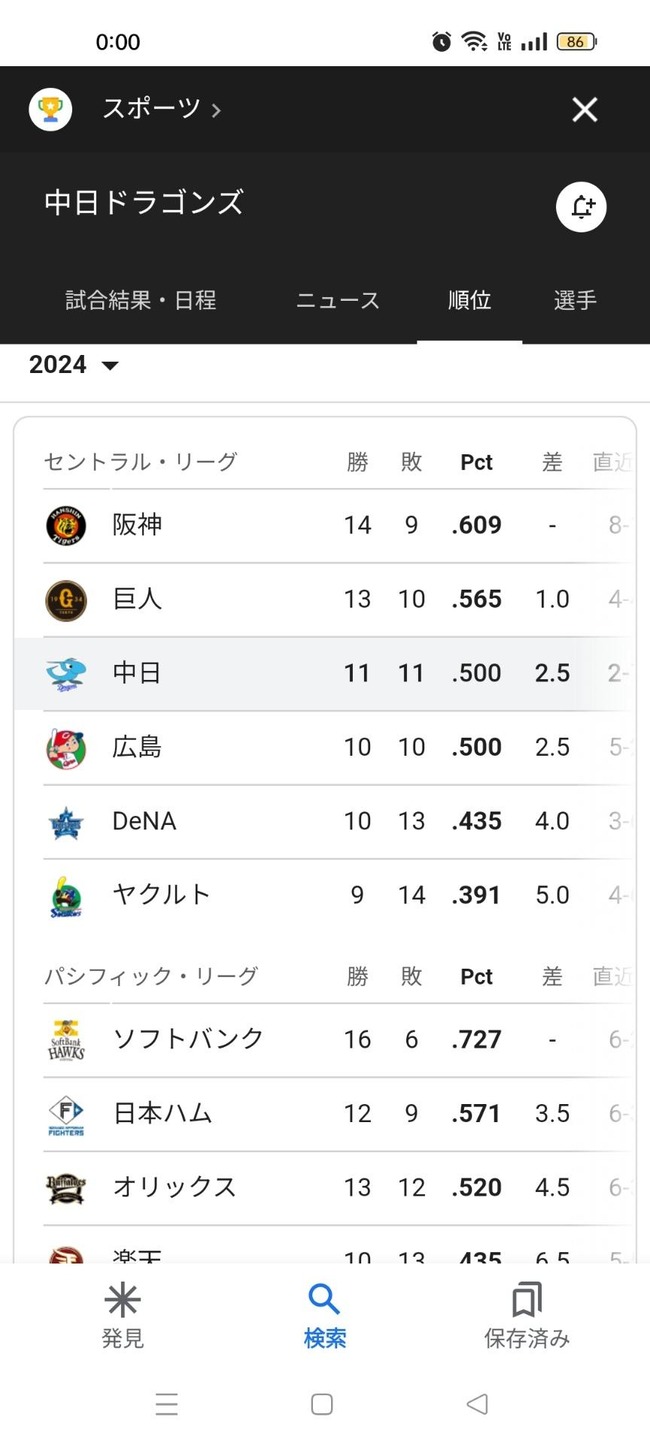650x1444 pixels.
Task: Tap the SoftBank Hawks team logo
Action: tap(66, 1040)
